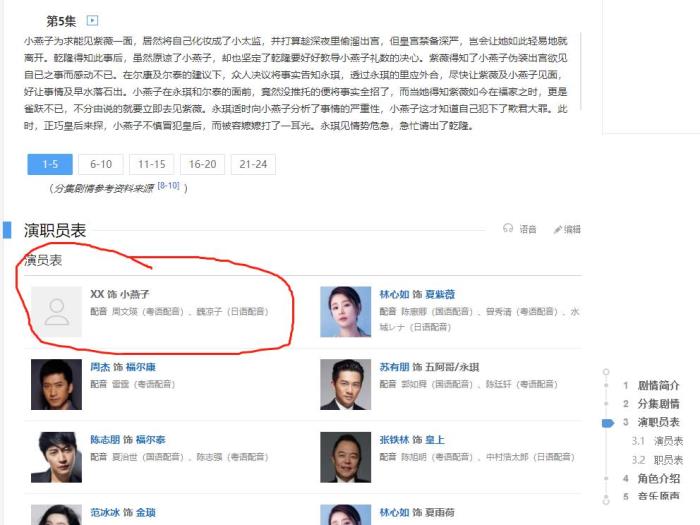The width and height of the screenshot is (700, 525).
Task: Open the 11-15 episode range
Action: click(x=151, y=164)
